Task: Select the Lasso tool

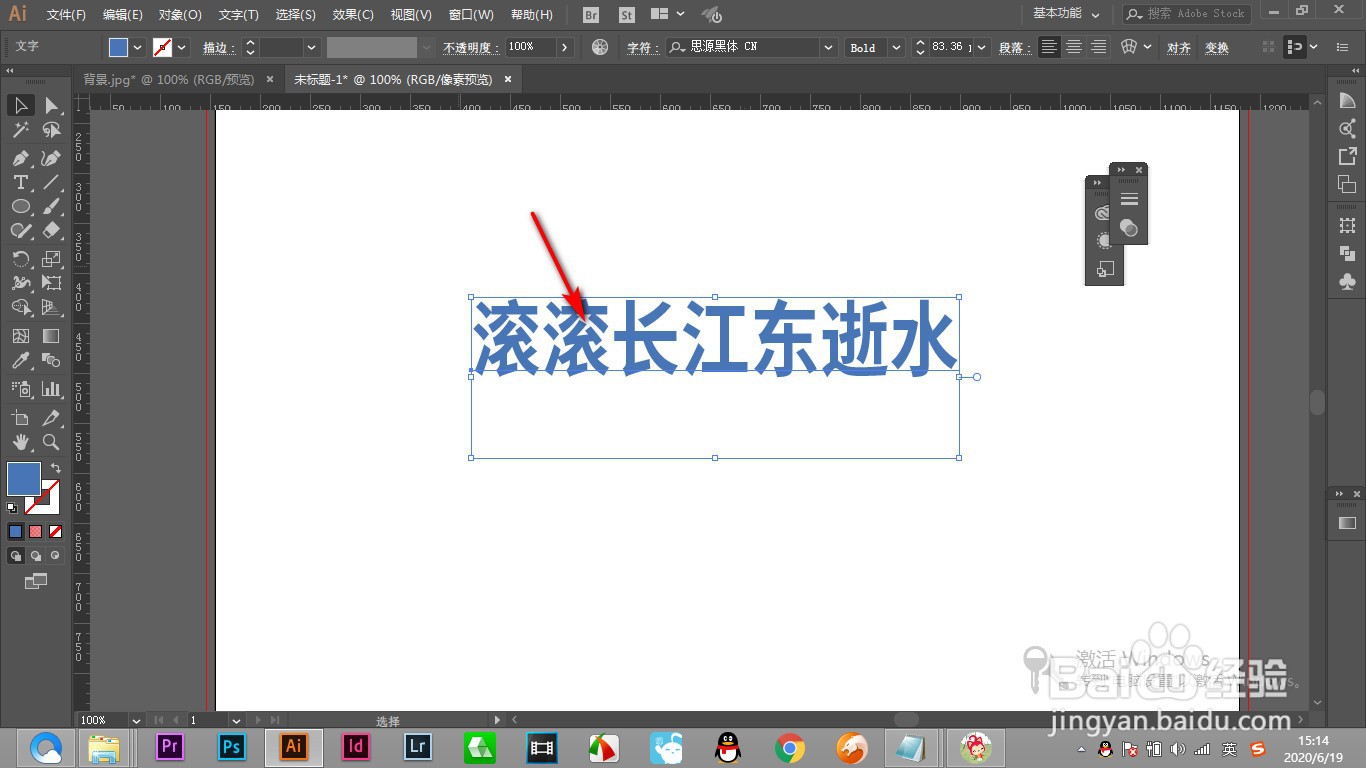Action: click(x=51, y=130)
